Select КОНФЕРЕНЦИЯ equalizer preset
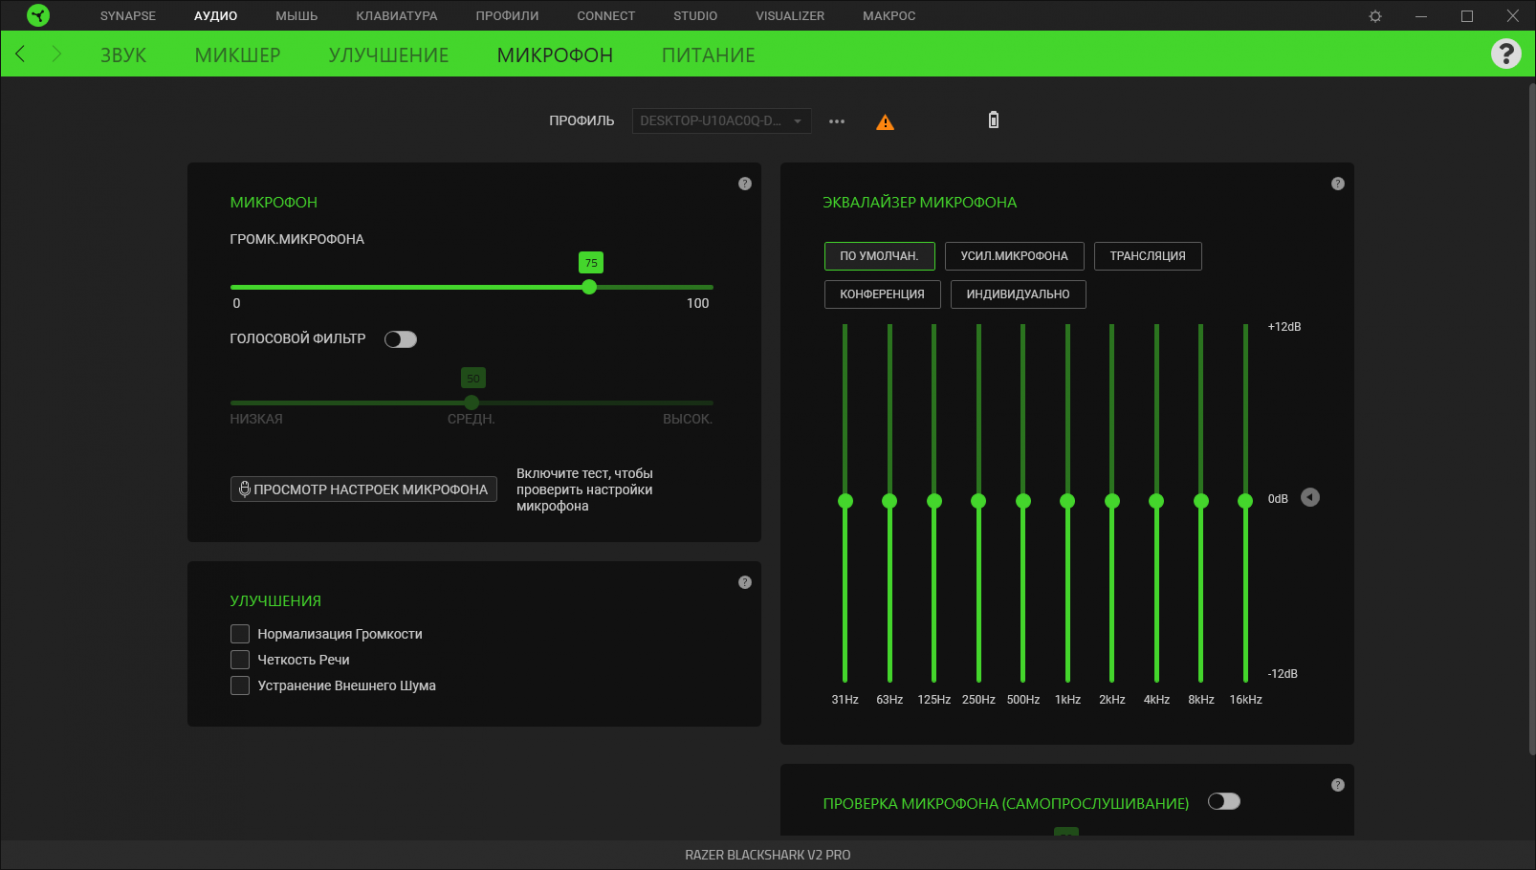This screenshot has height=870, width=1536. click(x=882, y=294)
